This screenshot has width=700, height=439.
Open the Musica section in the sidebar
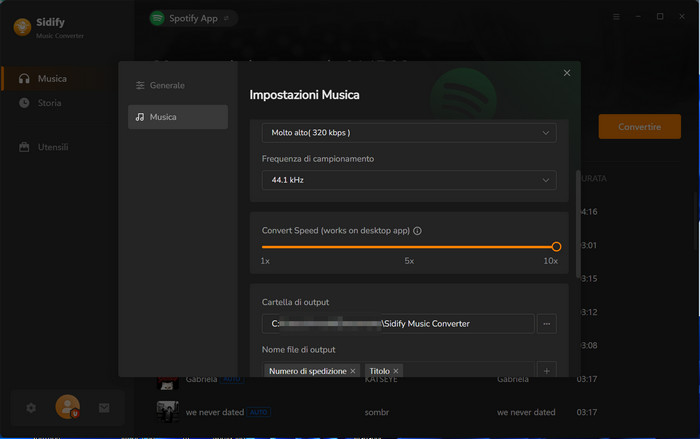pos(60,79)
